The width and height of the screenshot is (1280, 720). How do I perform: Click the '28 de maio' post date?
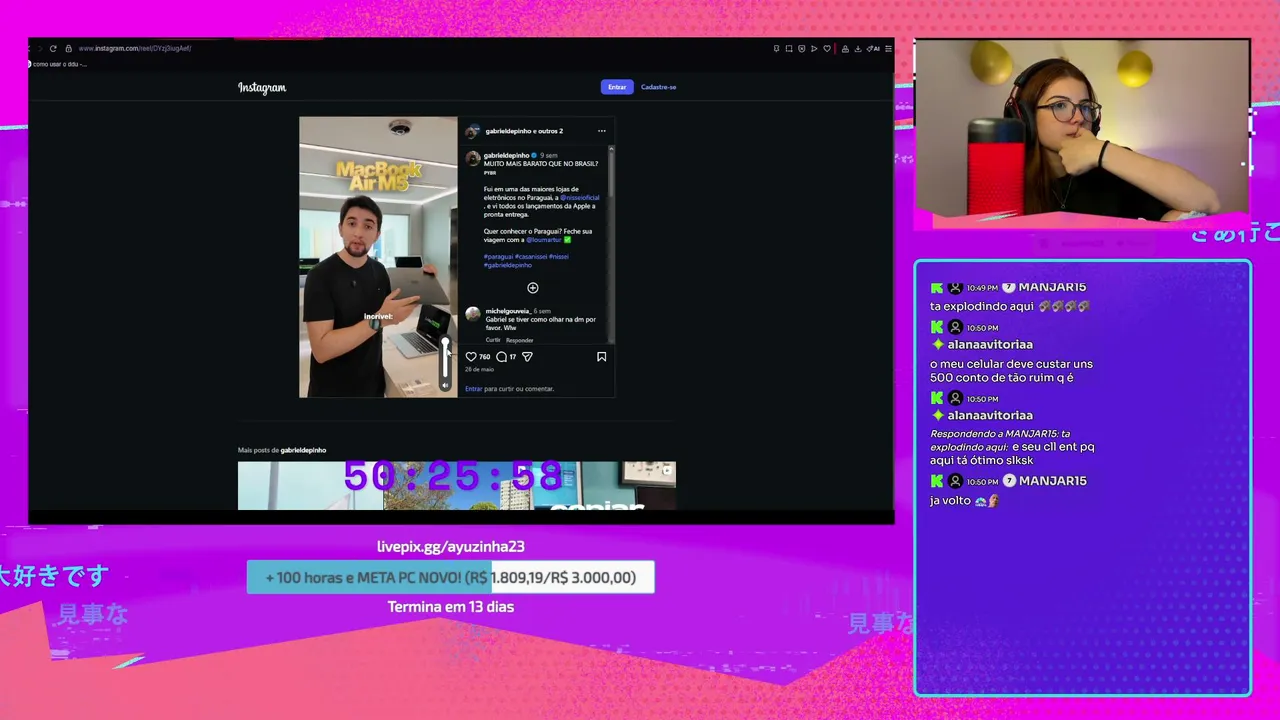(480, 370)
